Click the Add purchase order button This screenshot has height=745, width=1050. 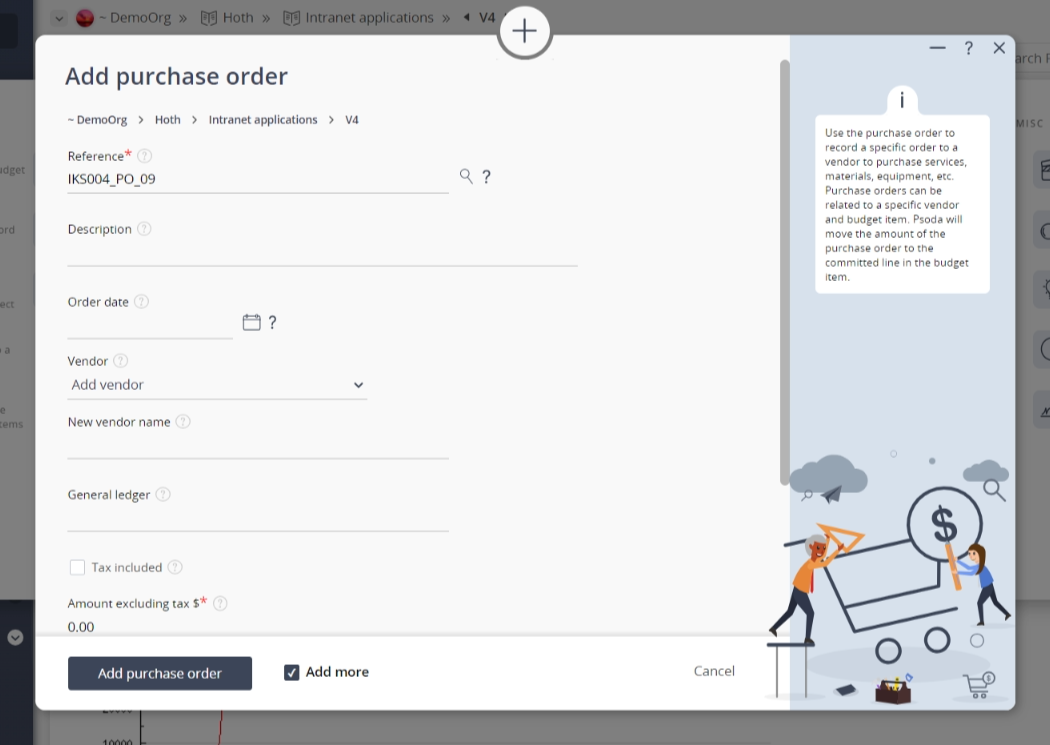point(160,673)
